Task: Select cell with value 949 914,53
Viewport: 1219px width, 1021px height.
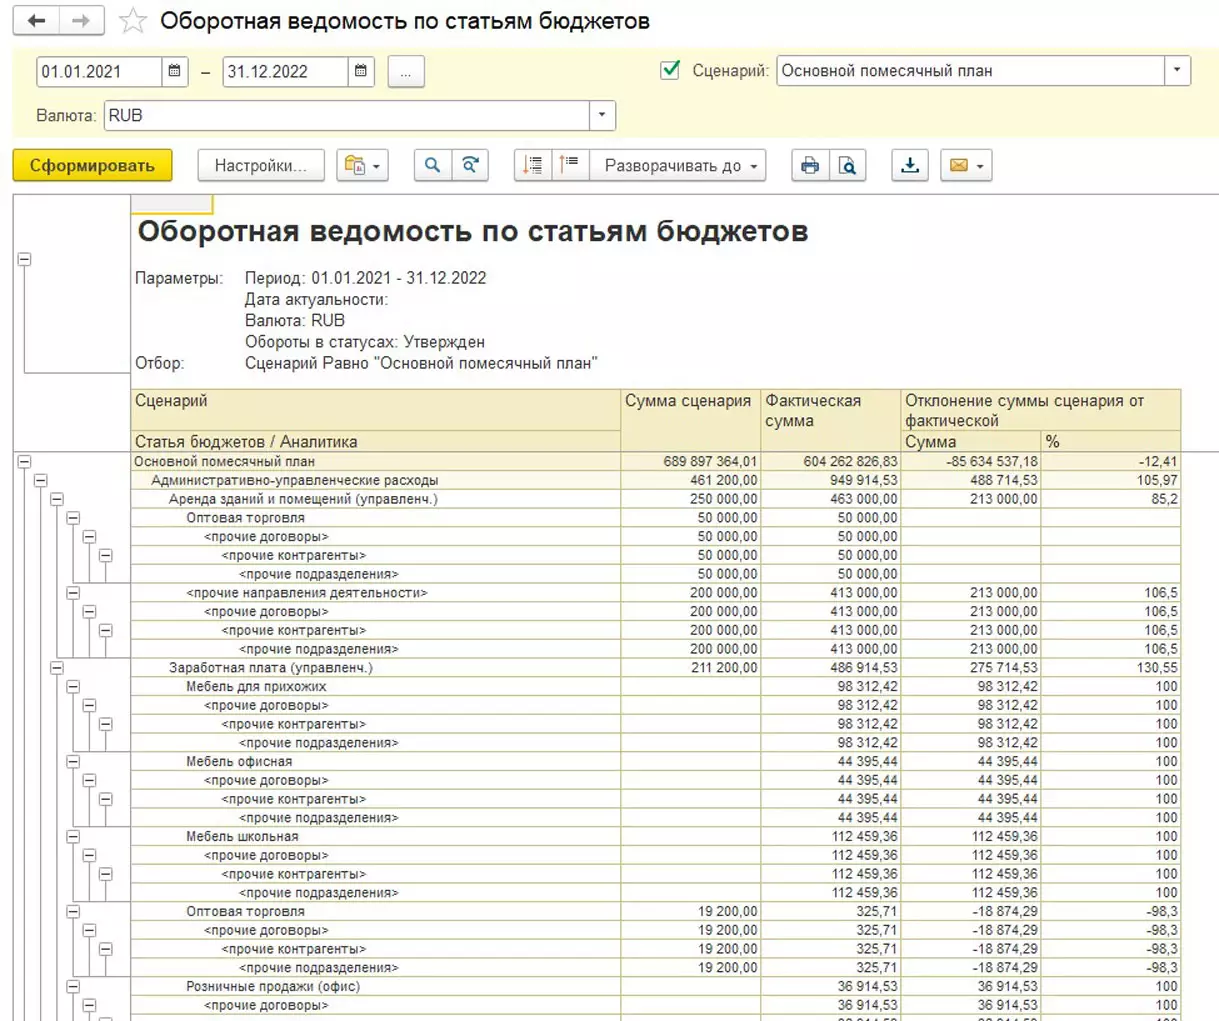Action: 831,480
